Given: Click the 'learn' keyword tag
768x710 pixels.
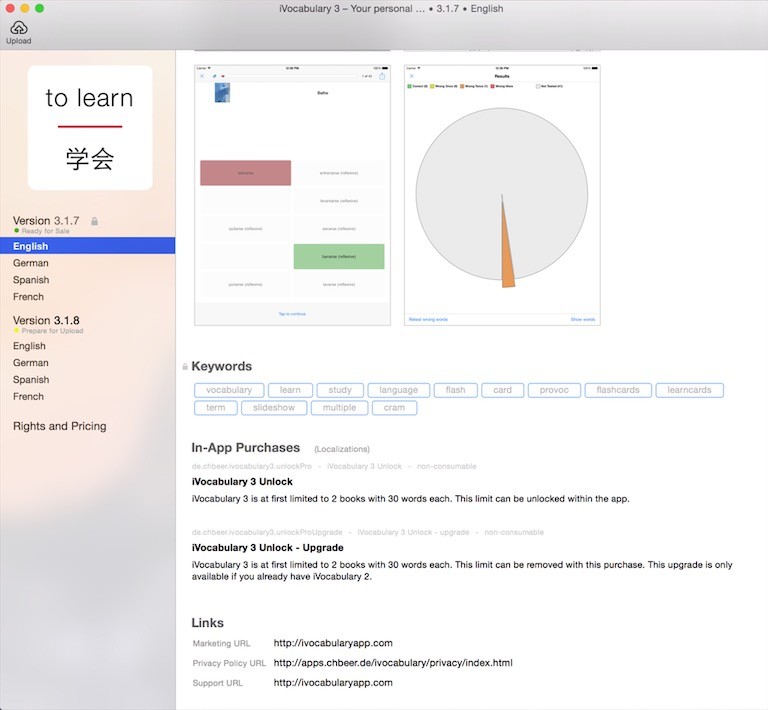Looking at the screenshot, I should 290,390.
